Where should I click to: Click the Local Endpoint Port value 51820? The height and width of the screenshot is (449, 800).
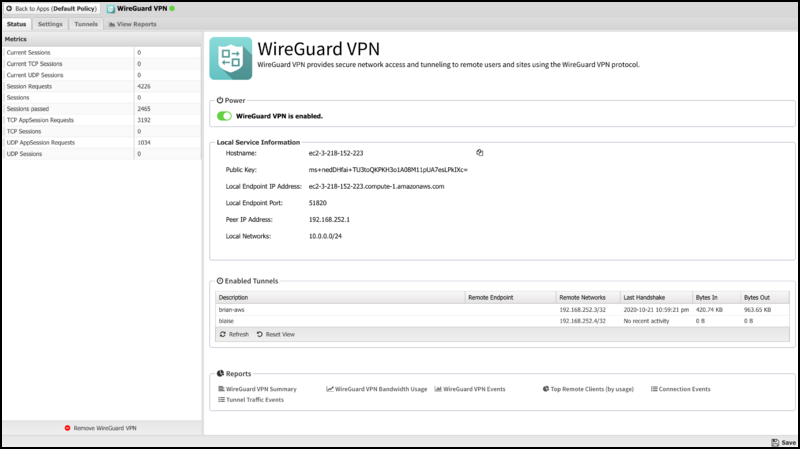pos(317,203)
